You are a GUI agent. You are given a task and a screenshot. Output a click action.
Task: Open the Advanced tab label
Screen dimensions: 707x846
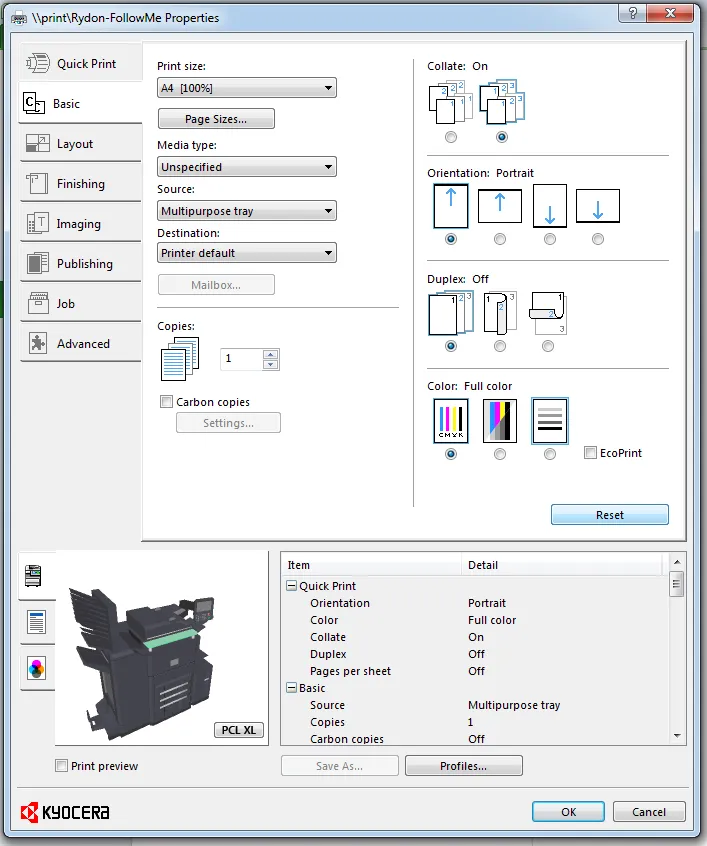click(x=83, y=344)
